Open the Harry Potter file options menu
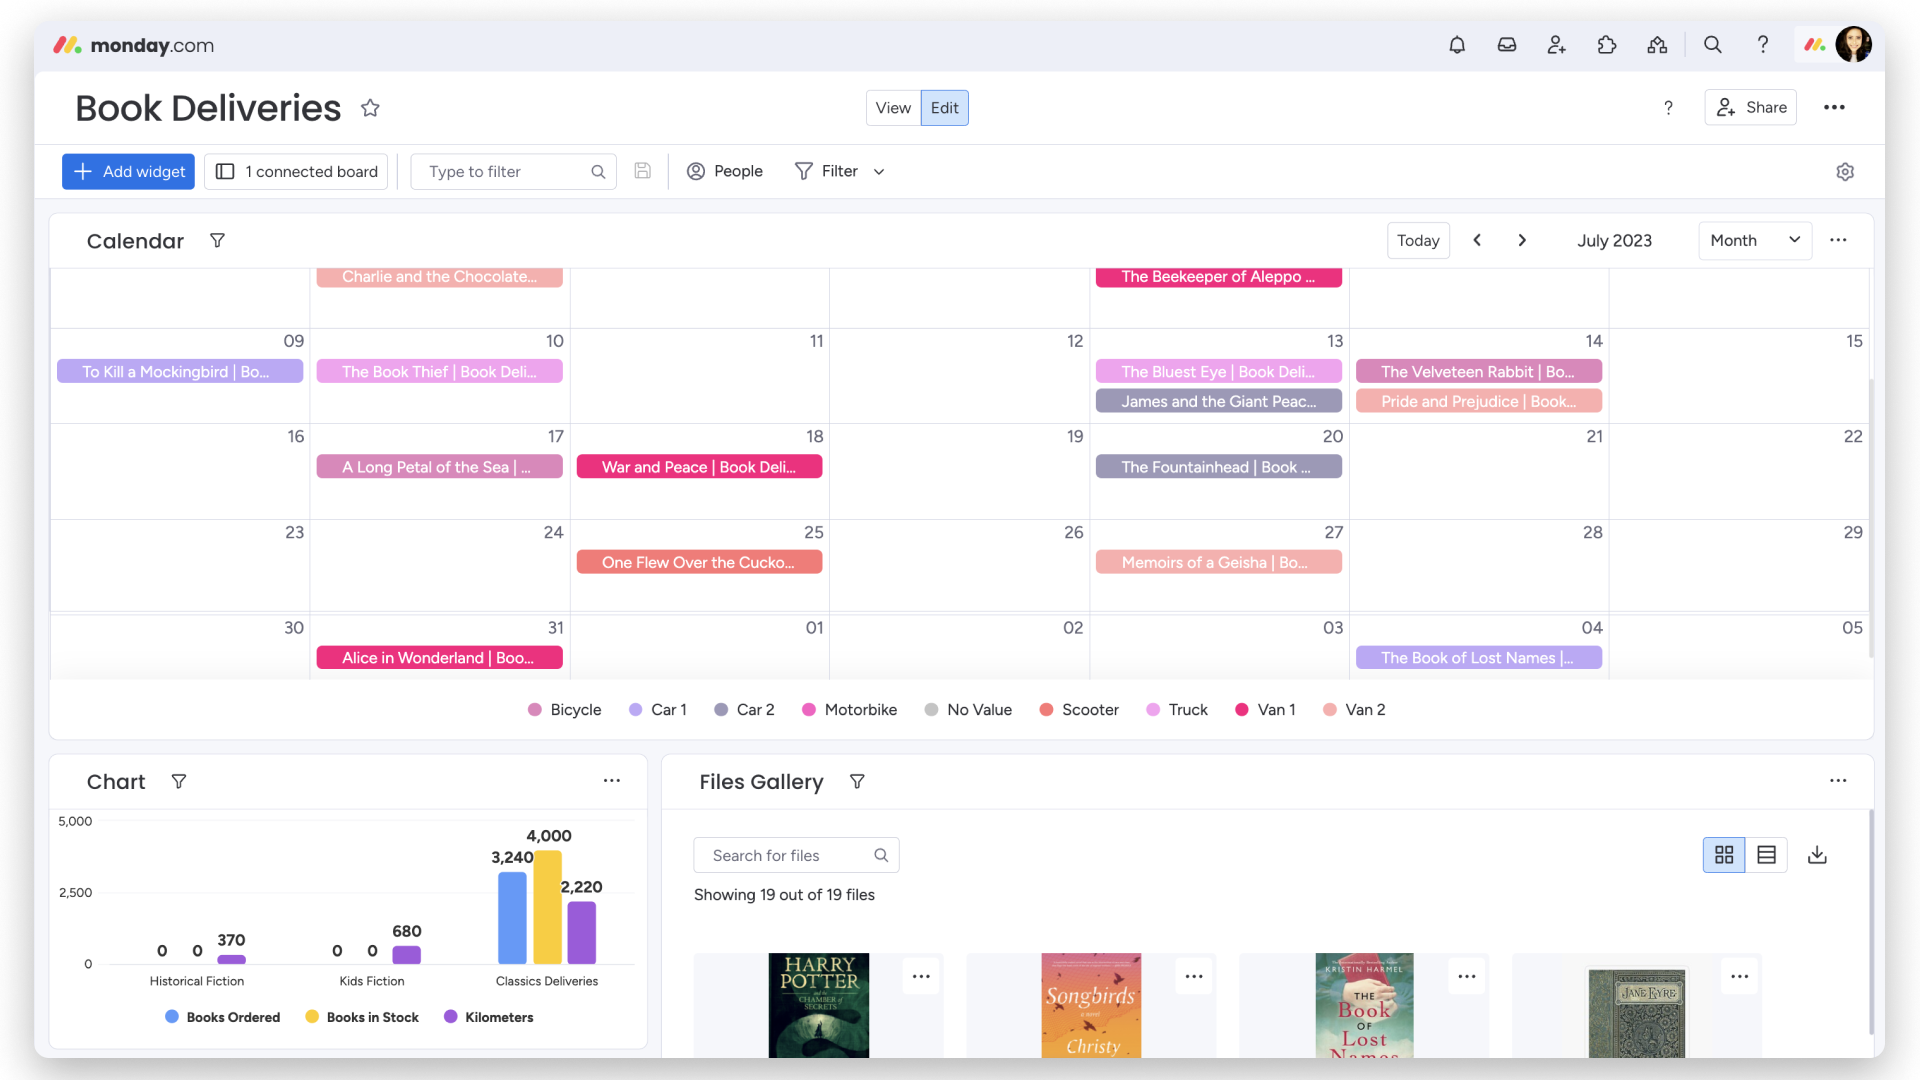The height and width of the screenshot is (1080, 1920). pos(921,975)
